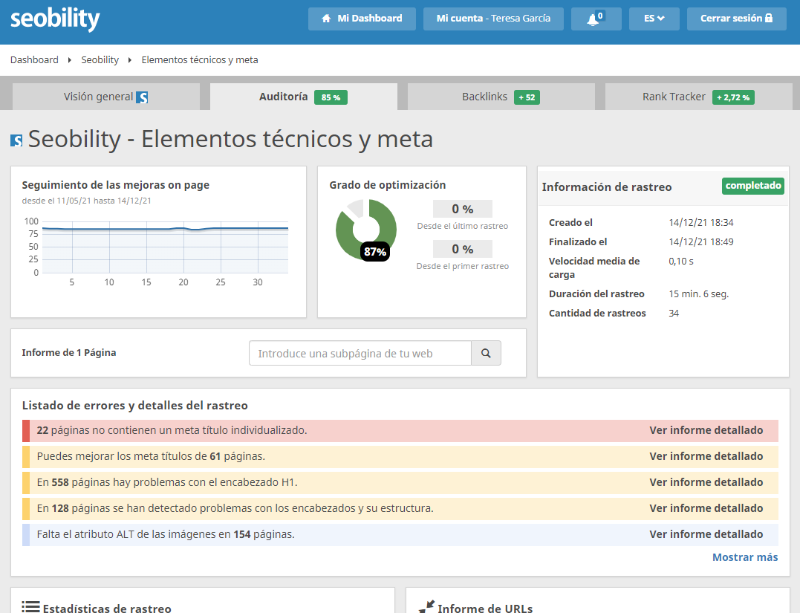The width and height of the screenshot is (800, 613).
Task: Click the completado status badge
Action: point(753,186)
